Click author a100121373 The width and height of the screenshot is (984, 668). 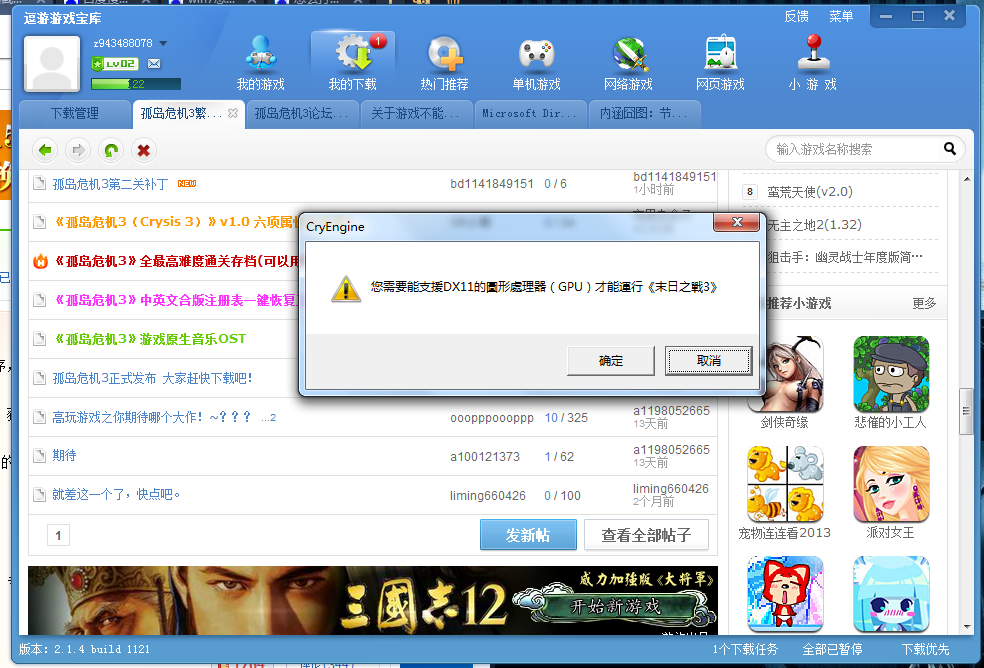point(485,457)
